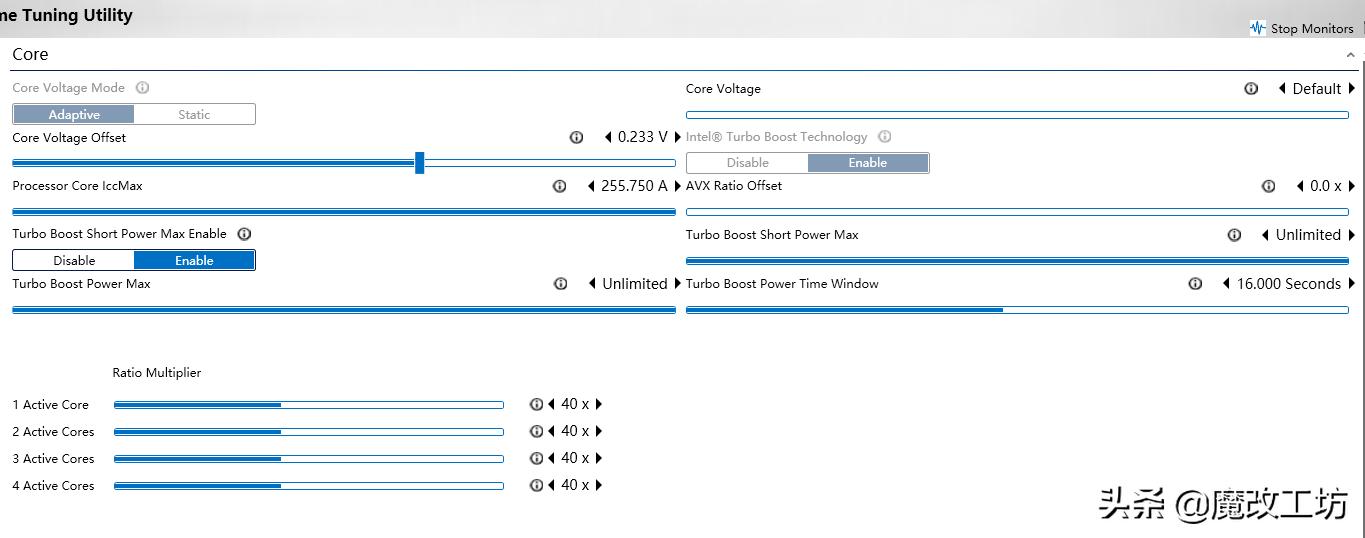This screenshot has height=538, width=1365.
Task: Show info for Processor Core IccMax
Action: tap(560, 186)
